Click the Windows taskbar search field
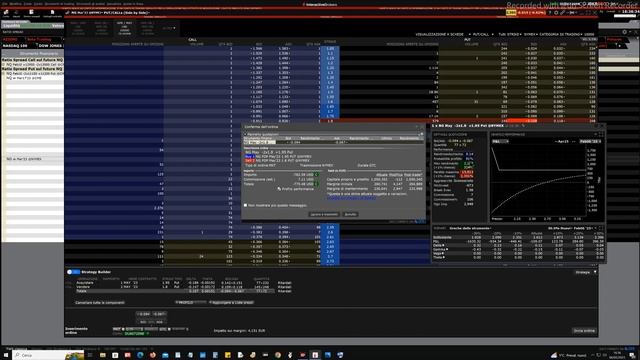 pos(48,355)
